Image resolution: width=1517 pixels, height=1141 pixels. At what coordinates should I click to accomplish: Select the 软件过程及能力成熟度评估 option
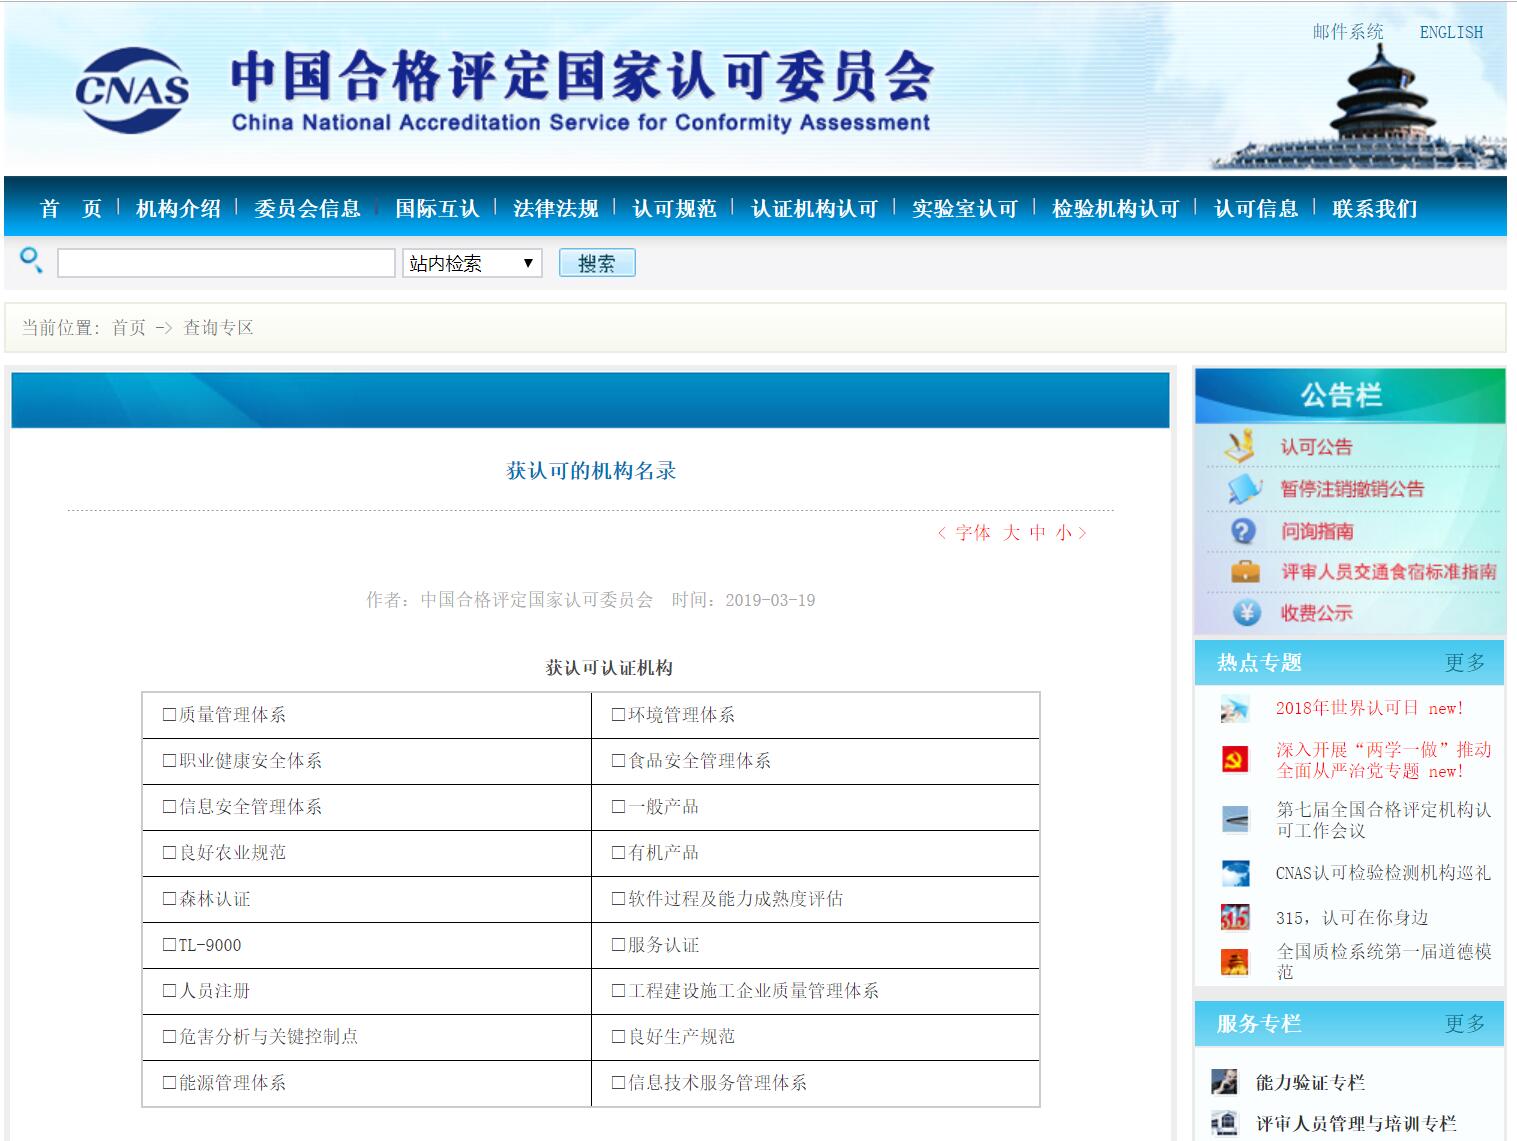click(727, 899)
